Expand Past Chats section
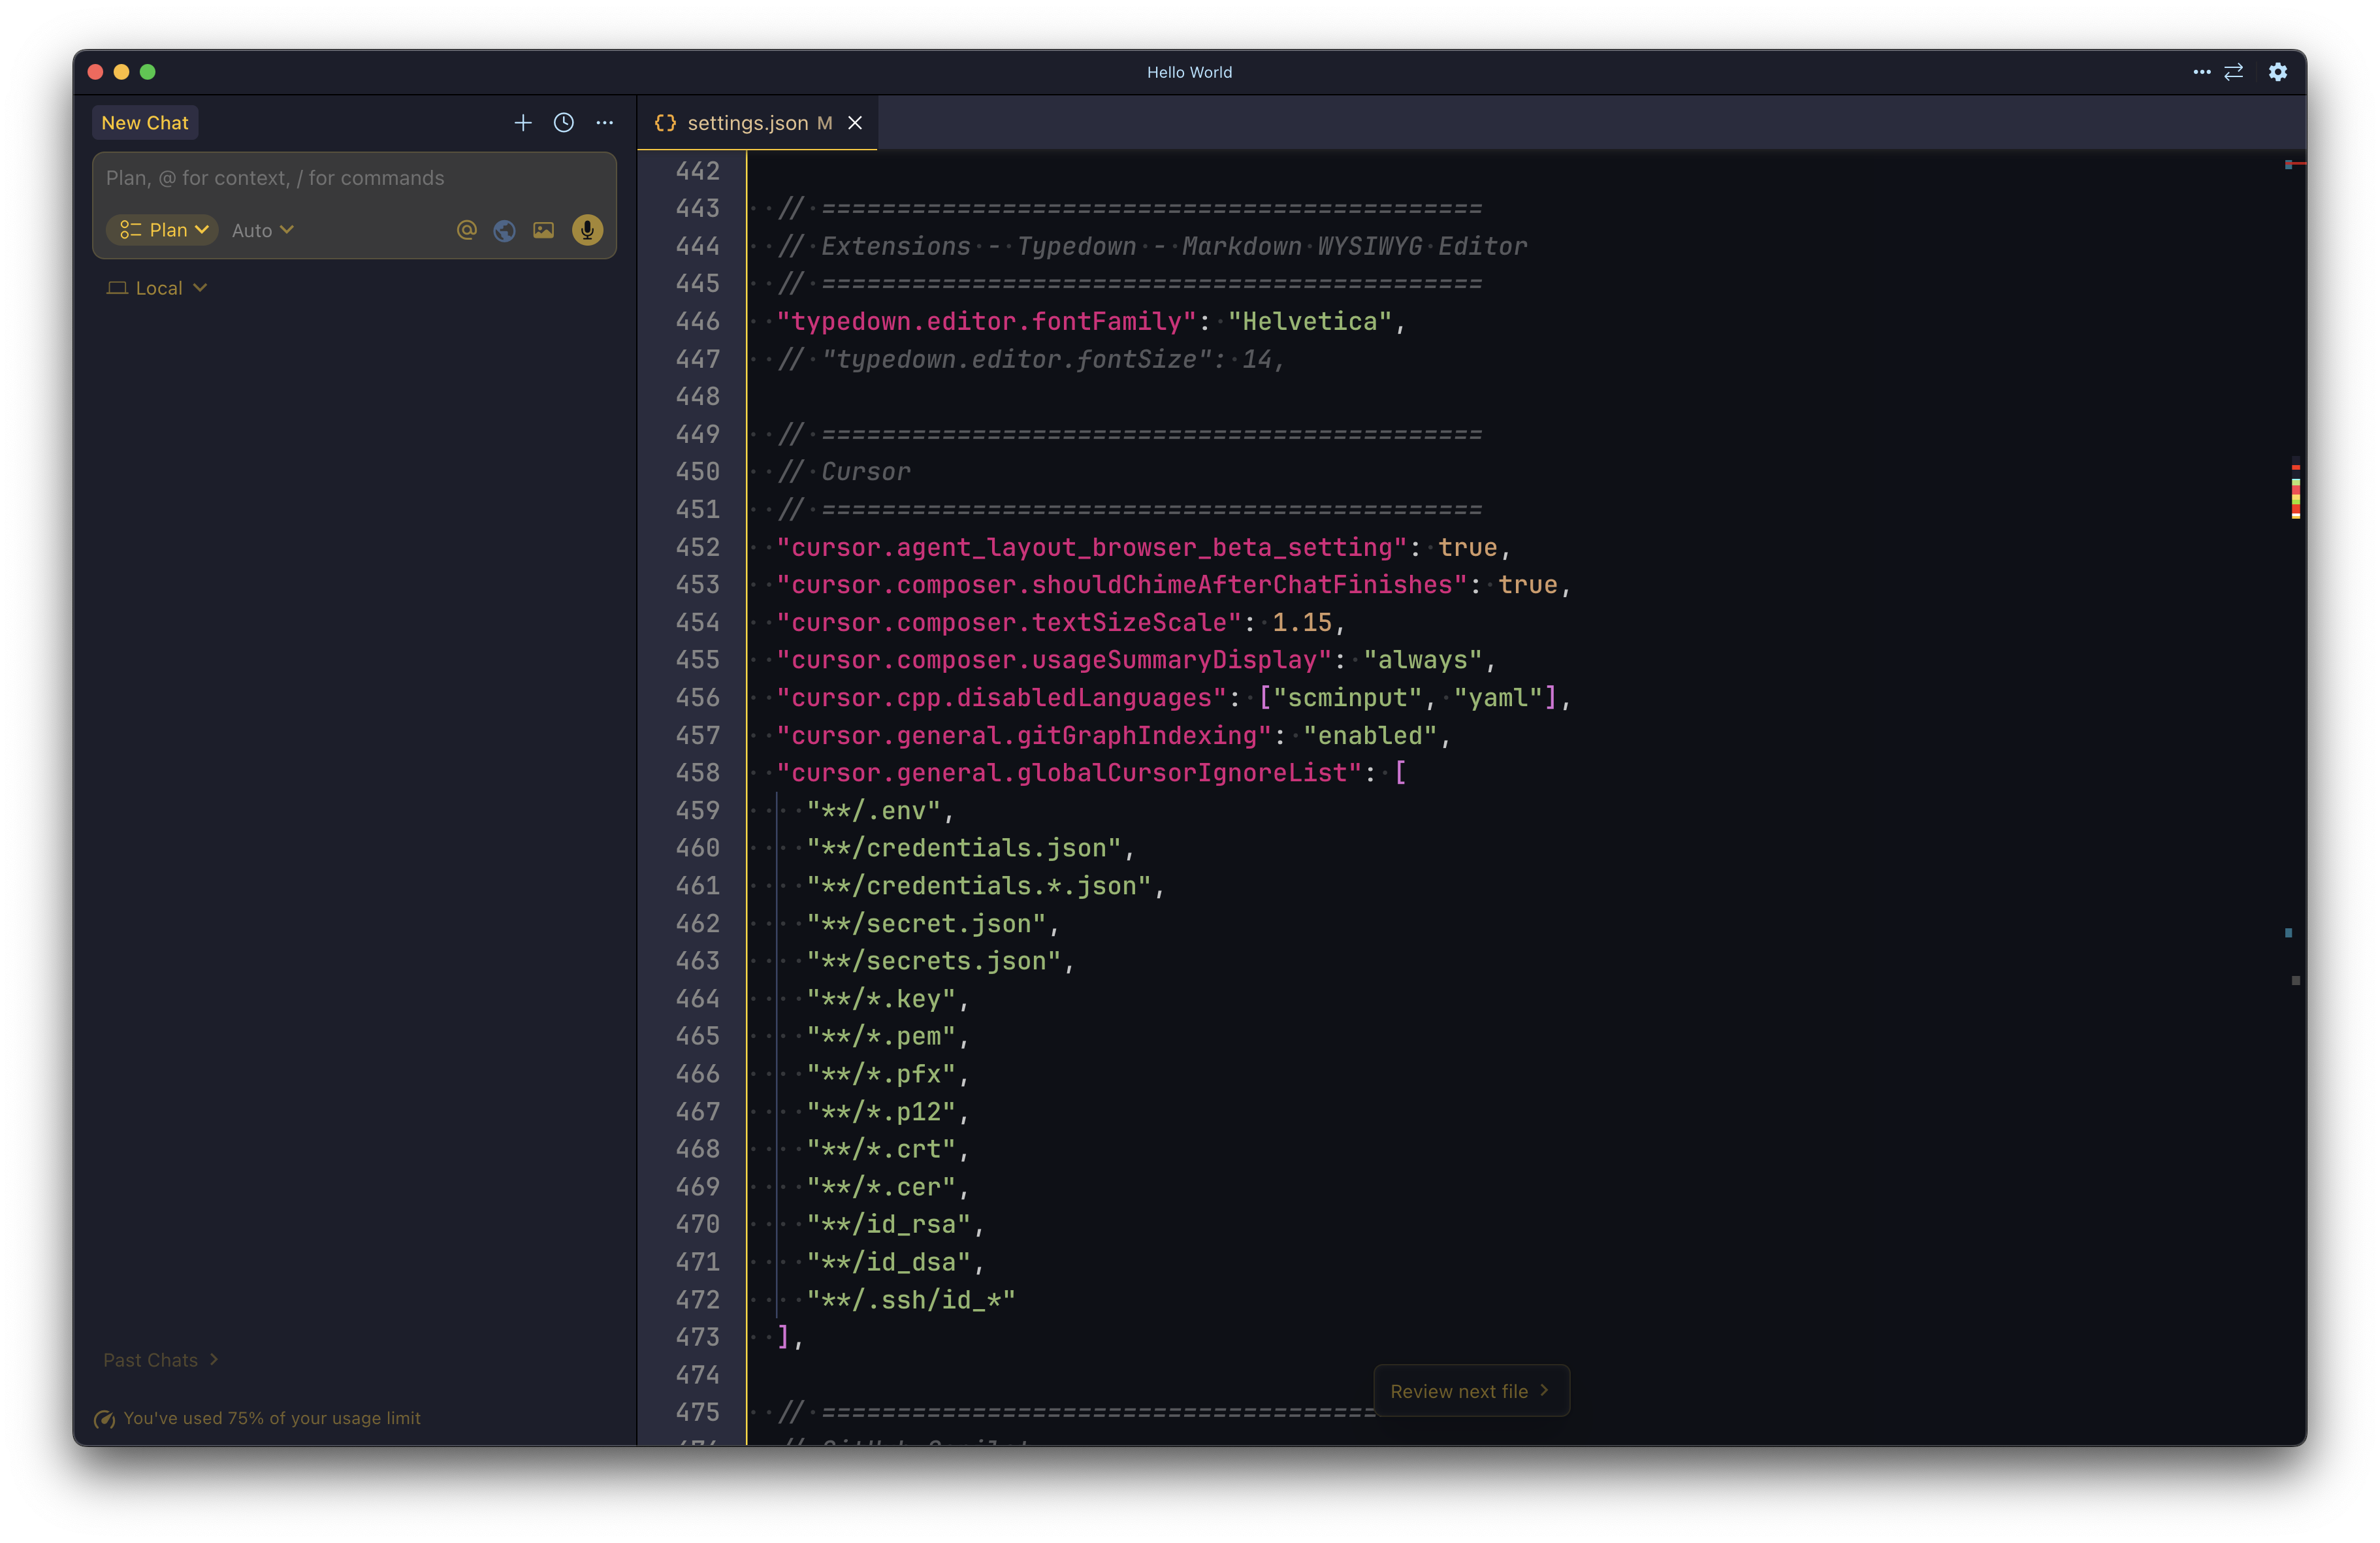The height and width of the screenshot is (1543, 2380). [x=160, y=1360]
